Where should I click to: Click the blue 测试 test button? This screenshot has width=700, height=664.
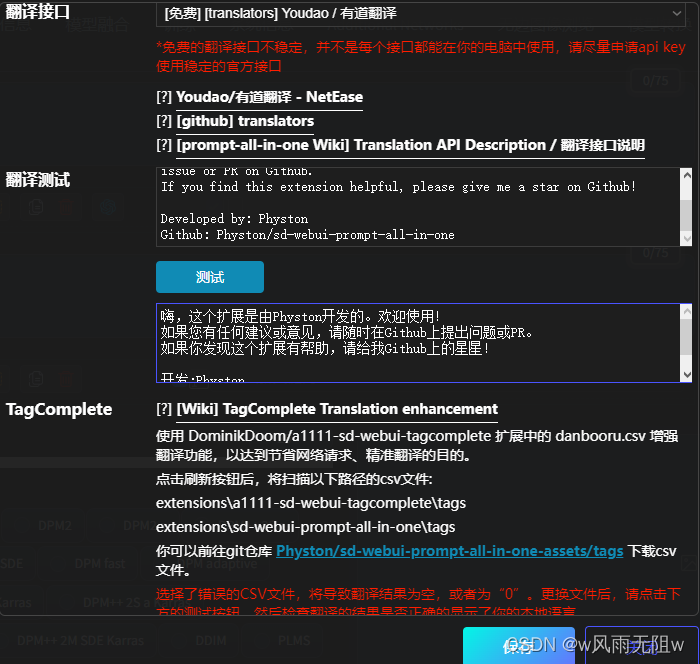[210, 277]
